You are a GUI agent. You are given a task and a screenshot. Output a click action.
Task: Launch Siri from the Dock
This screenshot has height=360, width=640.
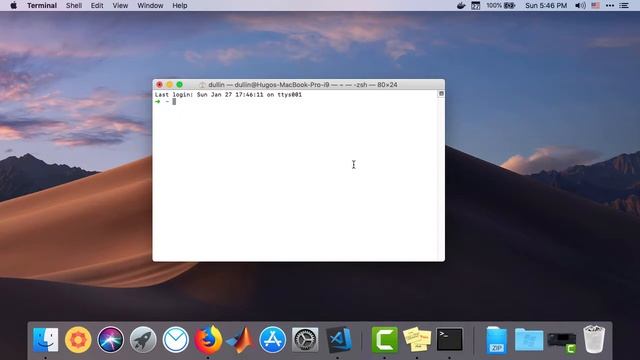[111, 340]
